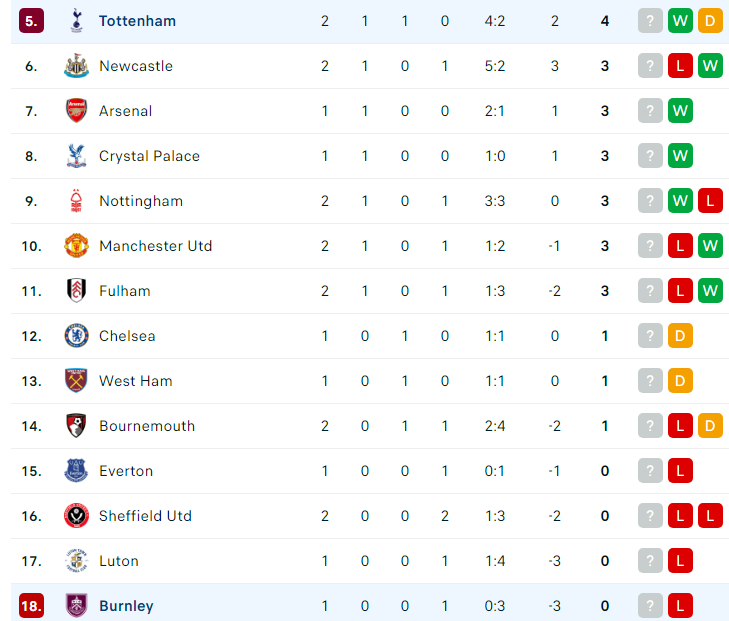Click Luton's red L form badge
This screenshot has height=621, width=729.
[680, 561]
